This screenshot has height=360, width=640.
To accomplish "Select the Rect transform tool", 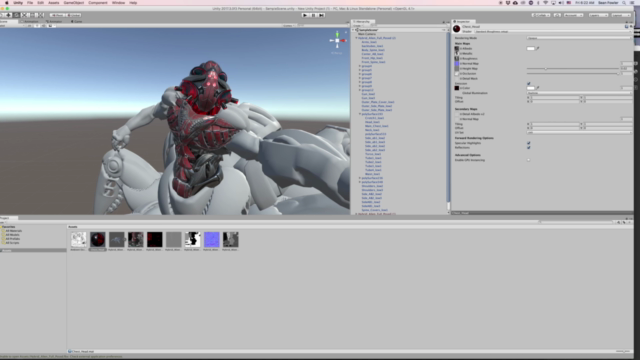I will (x=33, y=15).
